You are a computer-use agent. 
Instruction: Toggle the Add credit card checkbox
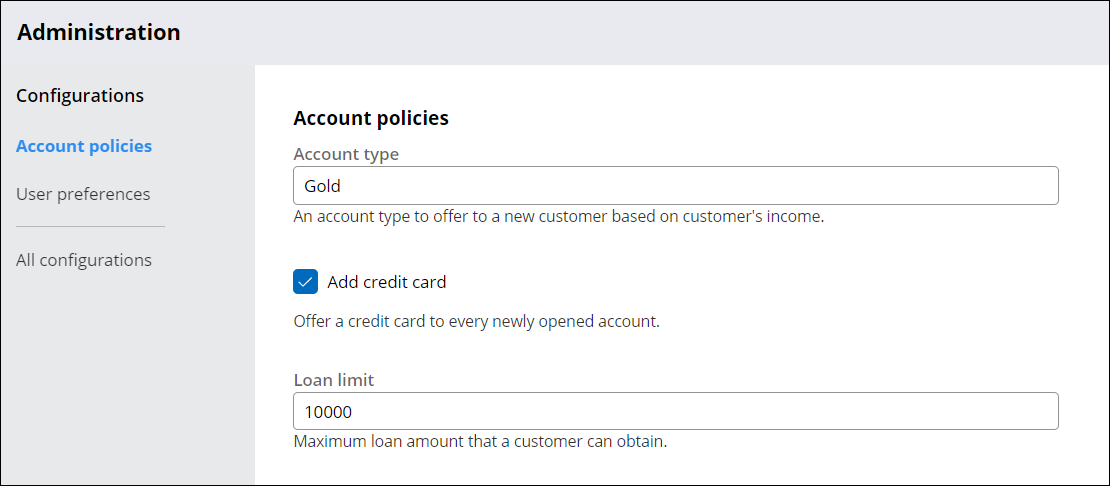click(x=306, y=282)
